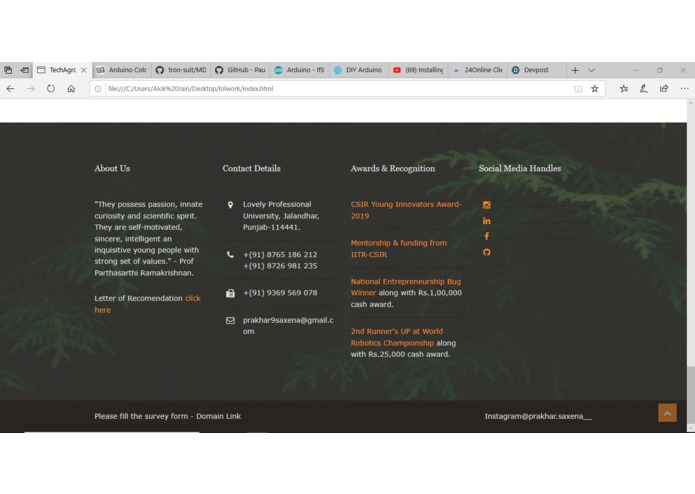Open a new tab with plus button

coord(575,70)
